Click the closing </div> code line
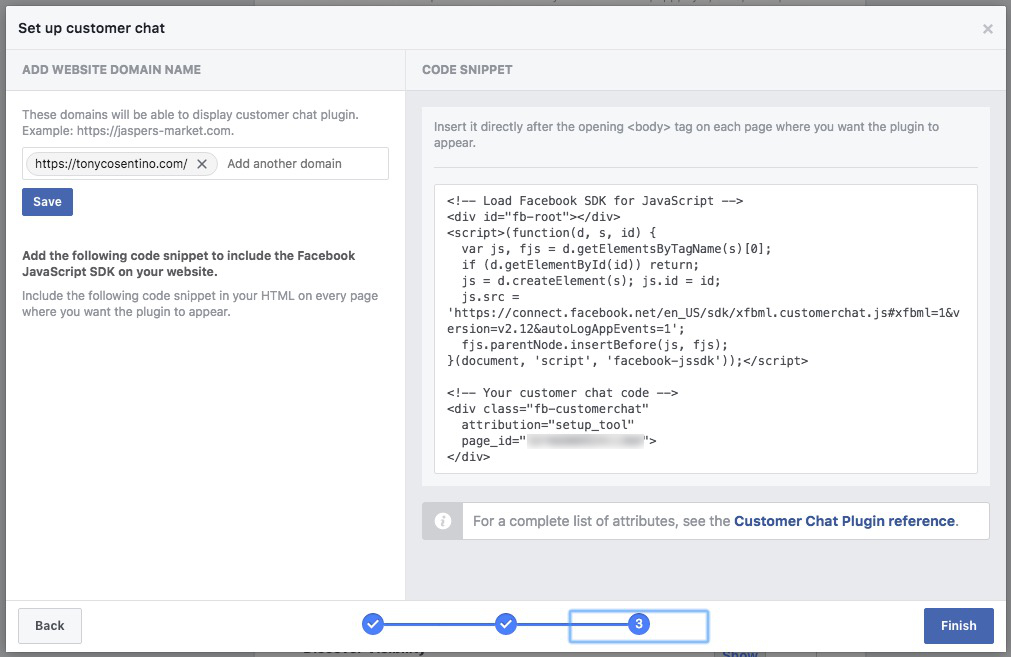The height and width of the screenshot is (657, 1011). [468, 457]
